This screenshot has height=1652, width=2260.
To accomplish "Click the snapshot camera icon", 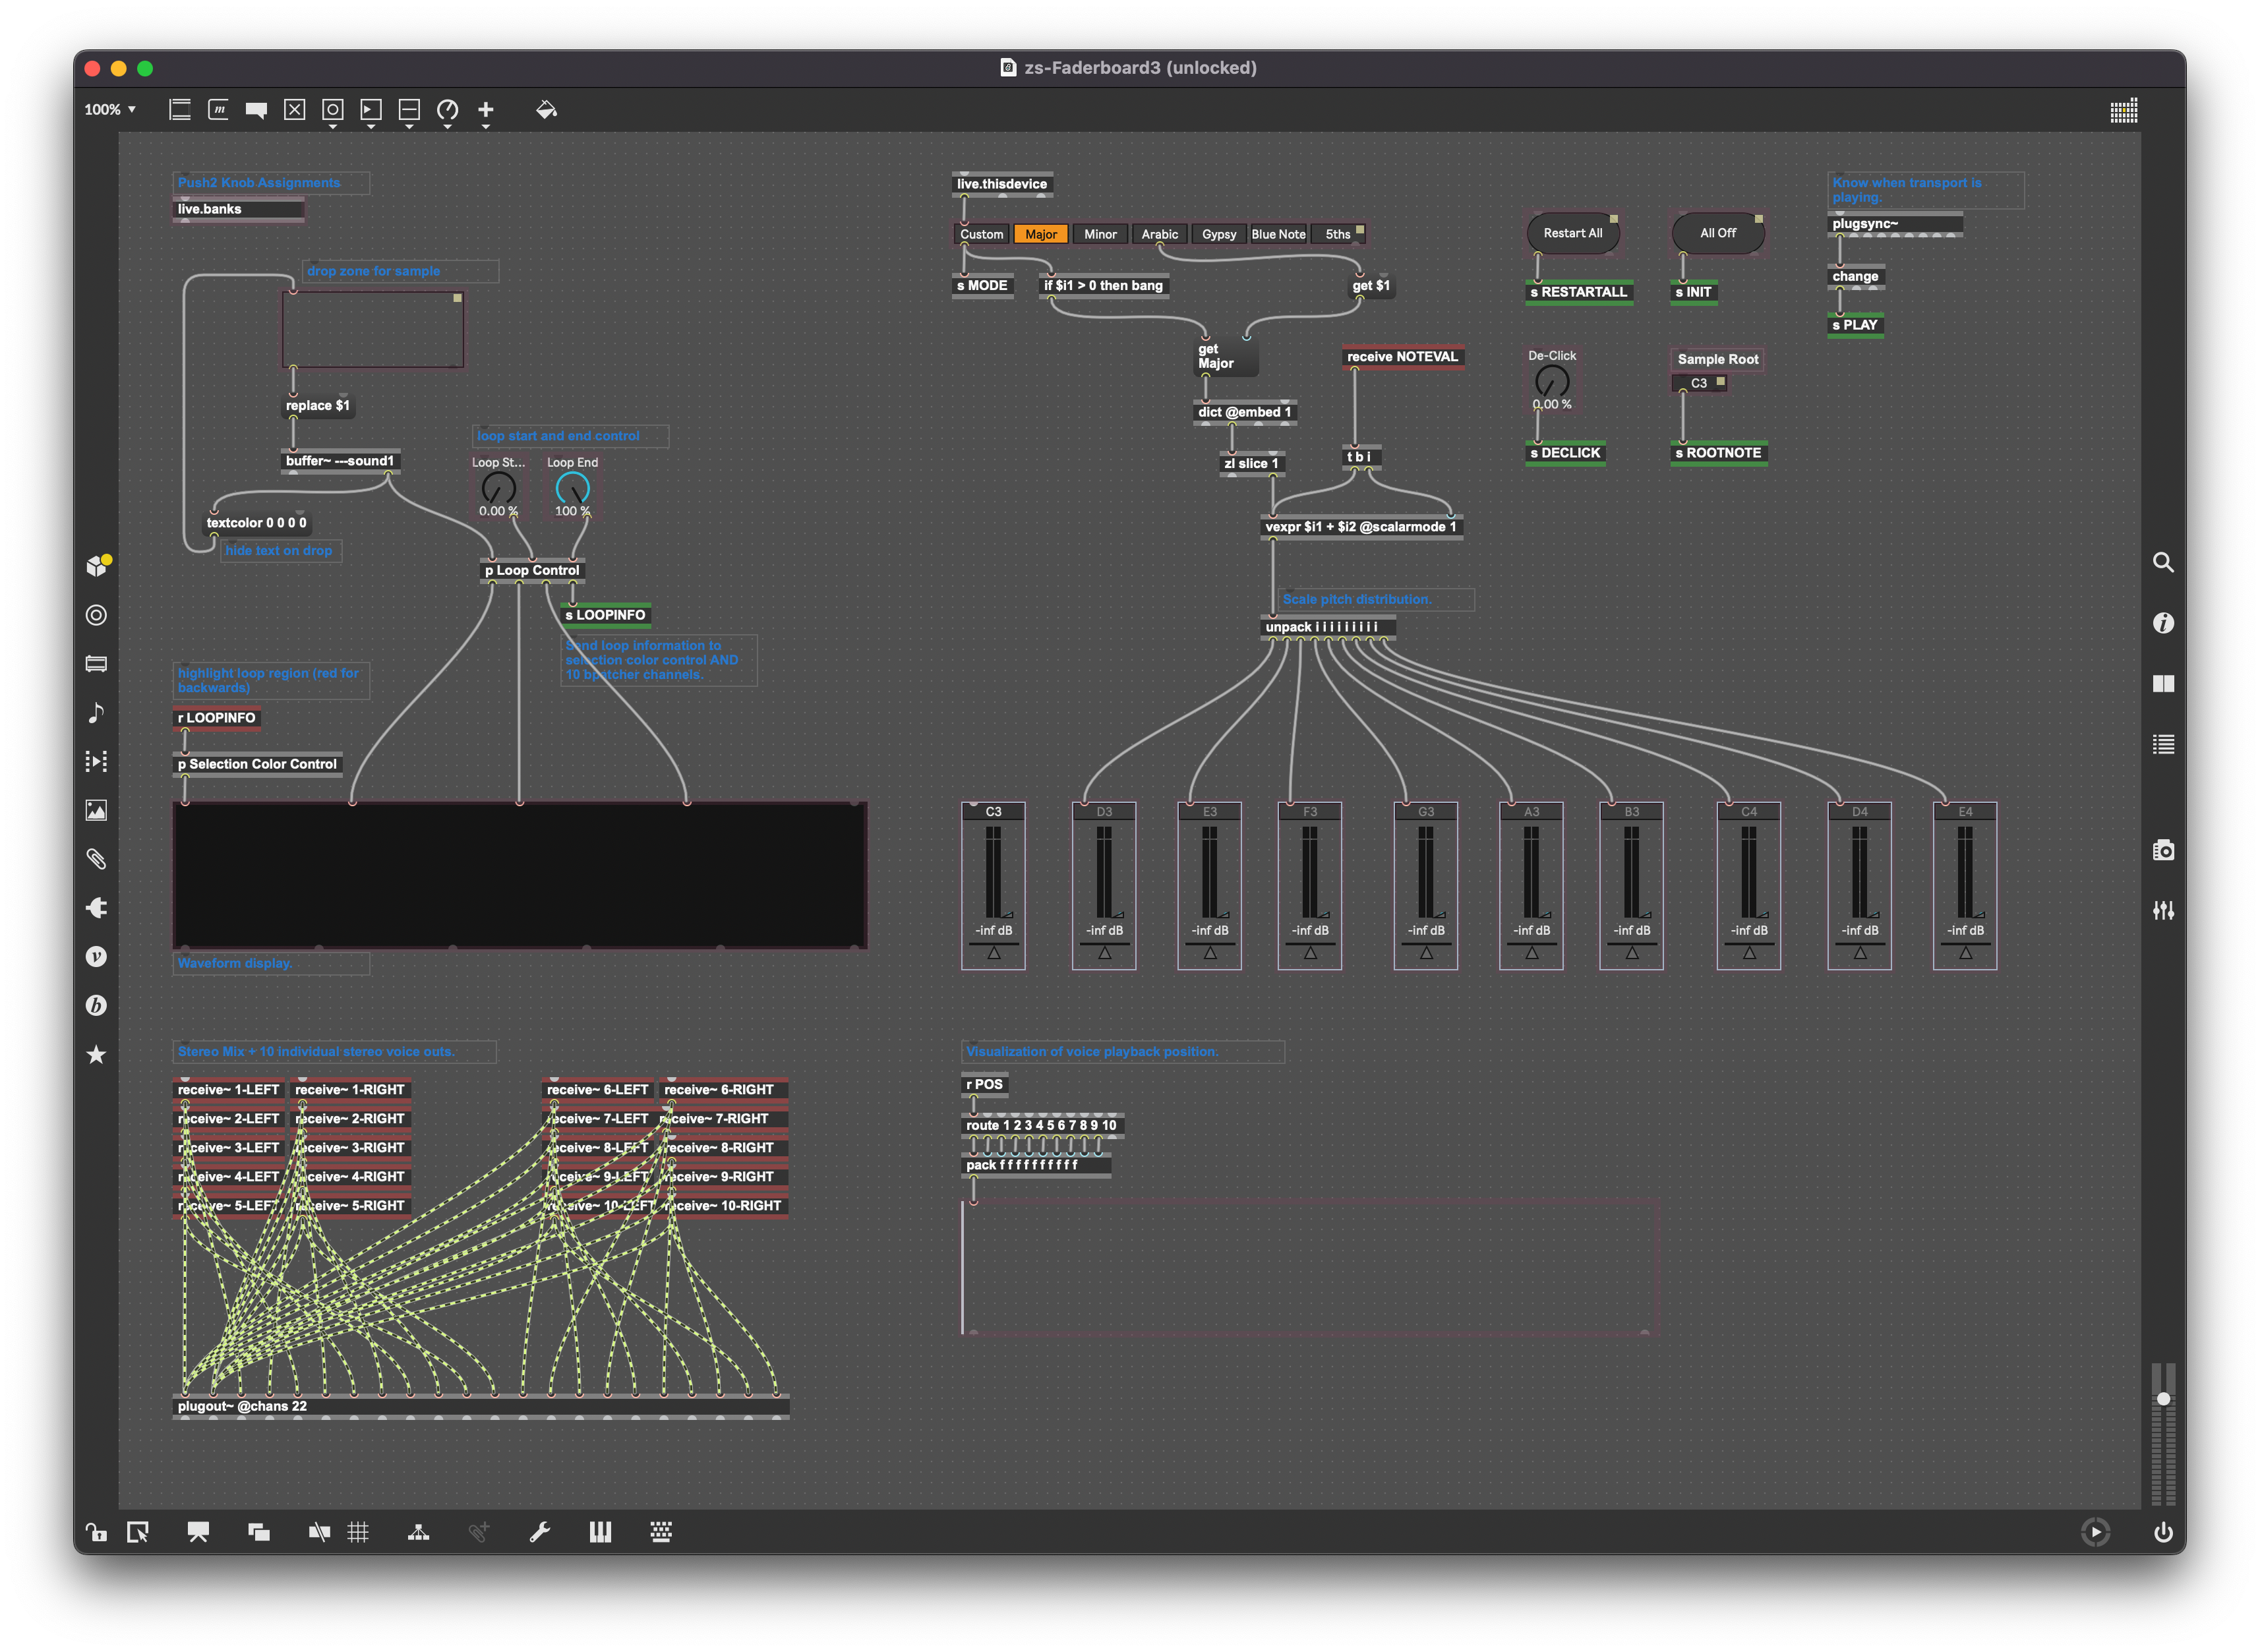I will point(2163,850).
